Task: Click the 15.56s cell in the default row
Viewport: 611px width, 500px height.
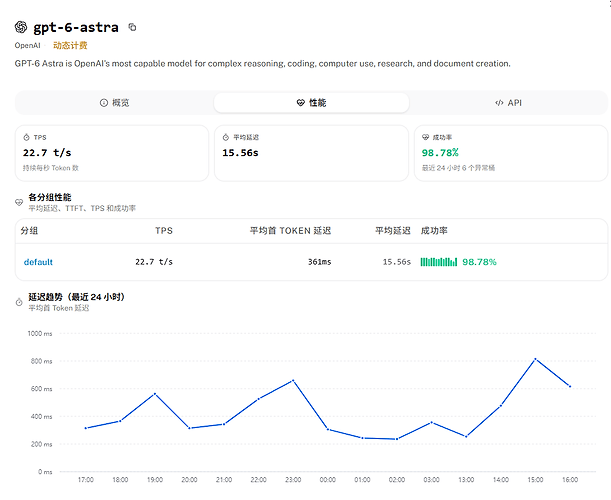Action: point(397,262)
